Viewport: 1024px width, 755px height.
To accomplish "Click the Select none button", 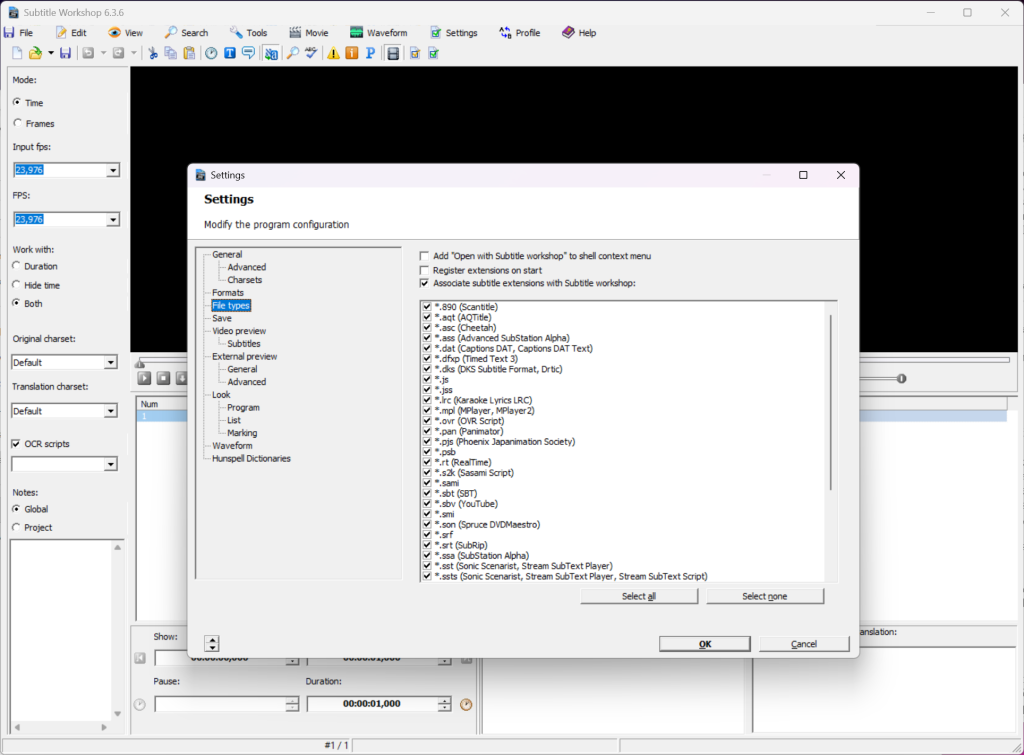I will (x=765, y=596).
